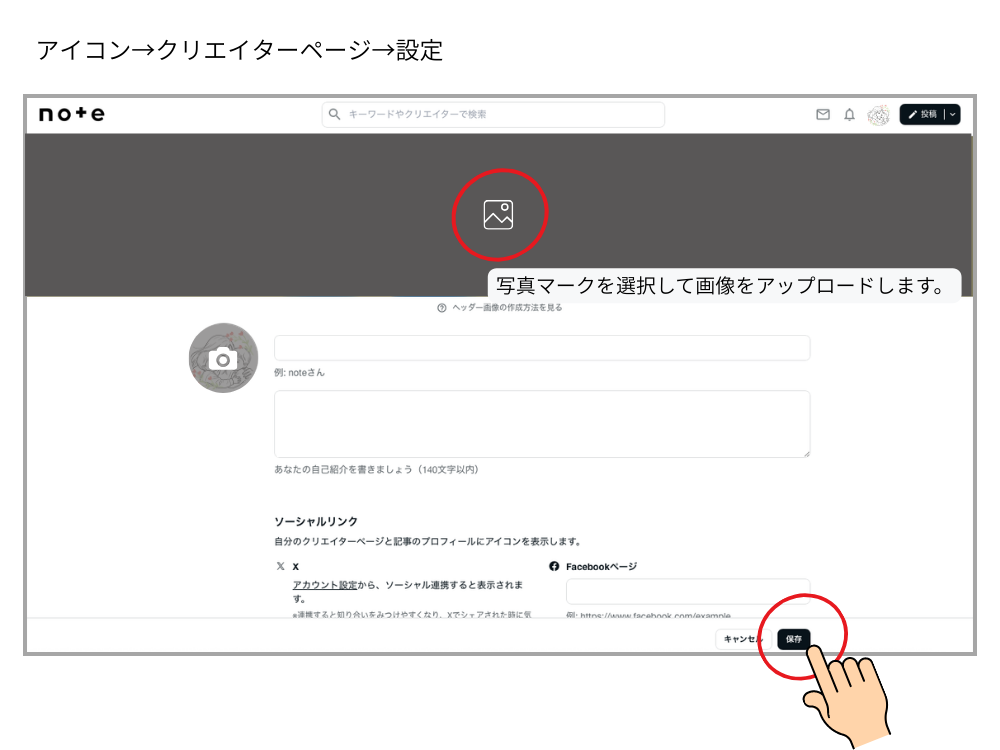The height and width of the screenshot is (750, 1000).
Task: Open the mail notifications icon
Action: [x=822, y=115]
